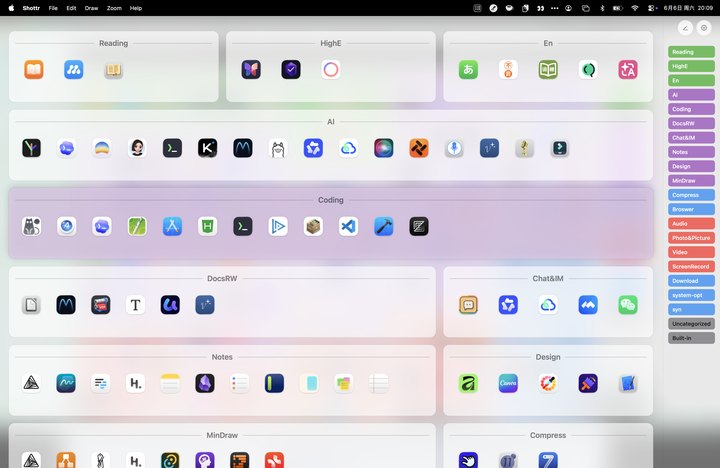The height and width of the screenshot is (468, 720).
Task: Launch WeChat in the Chat&IM section
Action: (x=628, y=305)
